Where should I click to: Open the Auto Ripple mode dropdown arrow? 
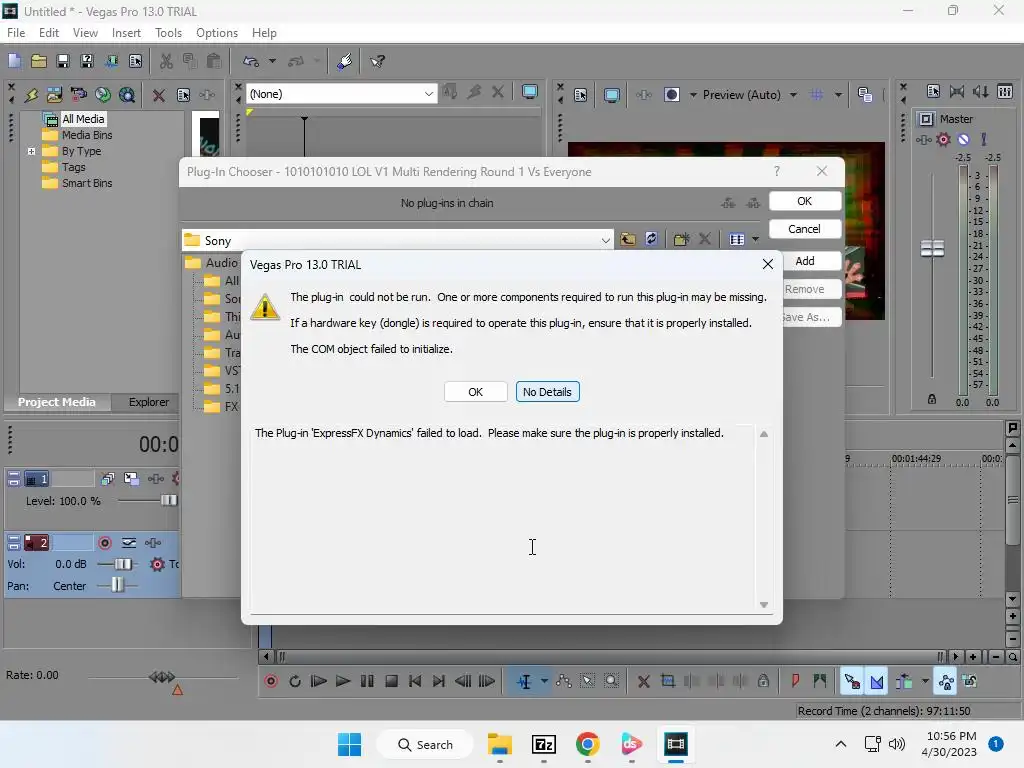[x=925, y=681]
